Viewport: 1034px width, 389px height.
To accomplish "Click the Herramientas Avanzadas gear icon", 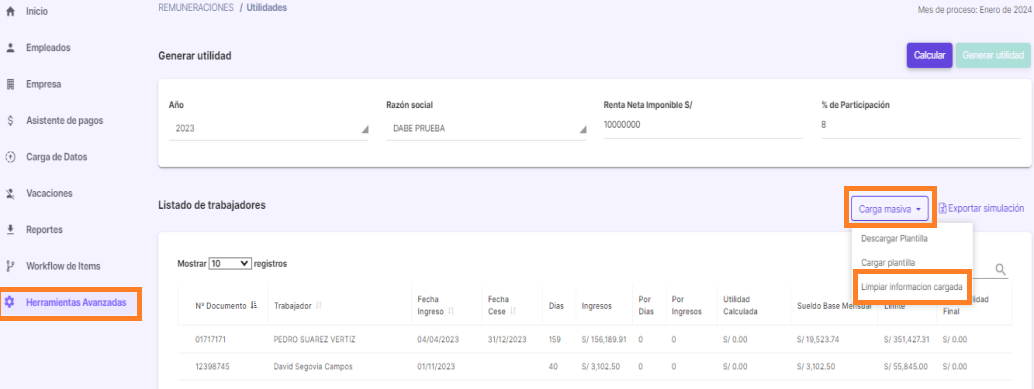I will point(10,303).
